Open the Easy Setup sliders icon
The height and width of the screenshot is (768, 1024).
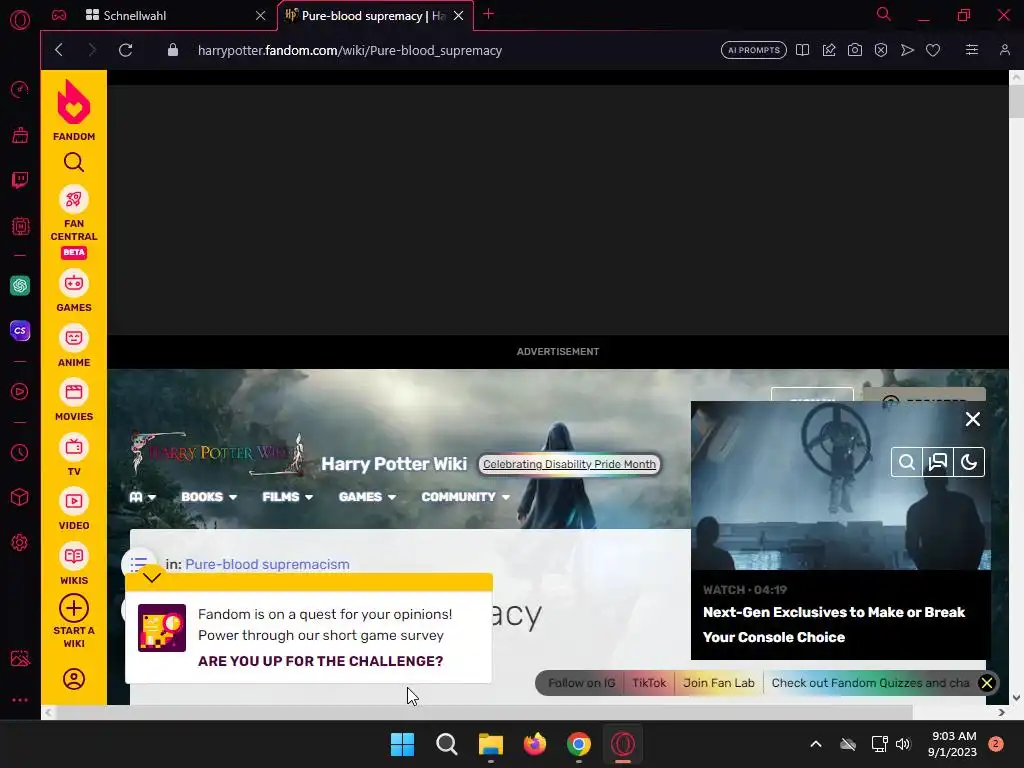coord(972,50)
